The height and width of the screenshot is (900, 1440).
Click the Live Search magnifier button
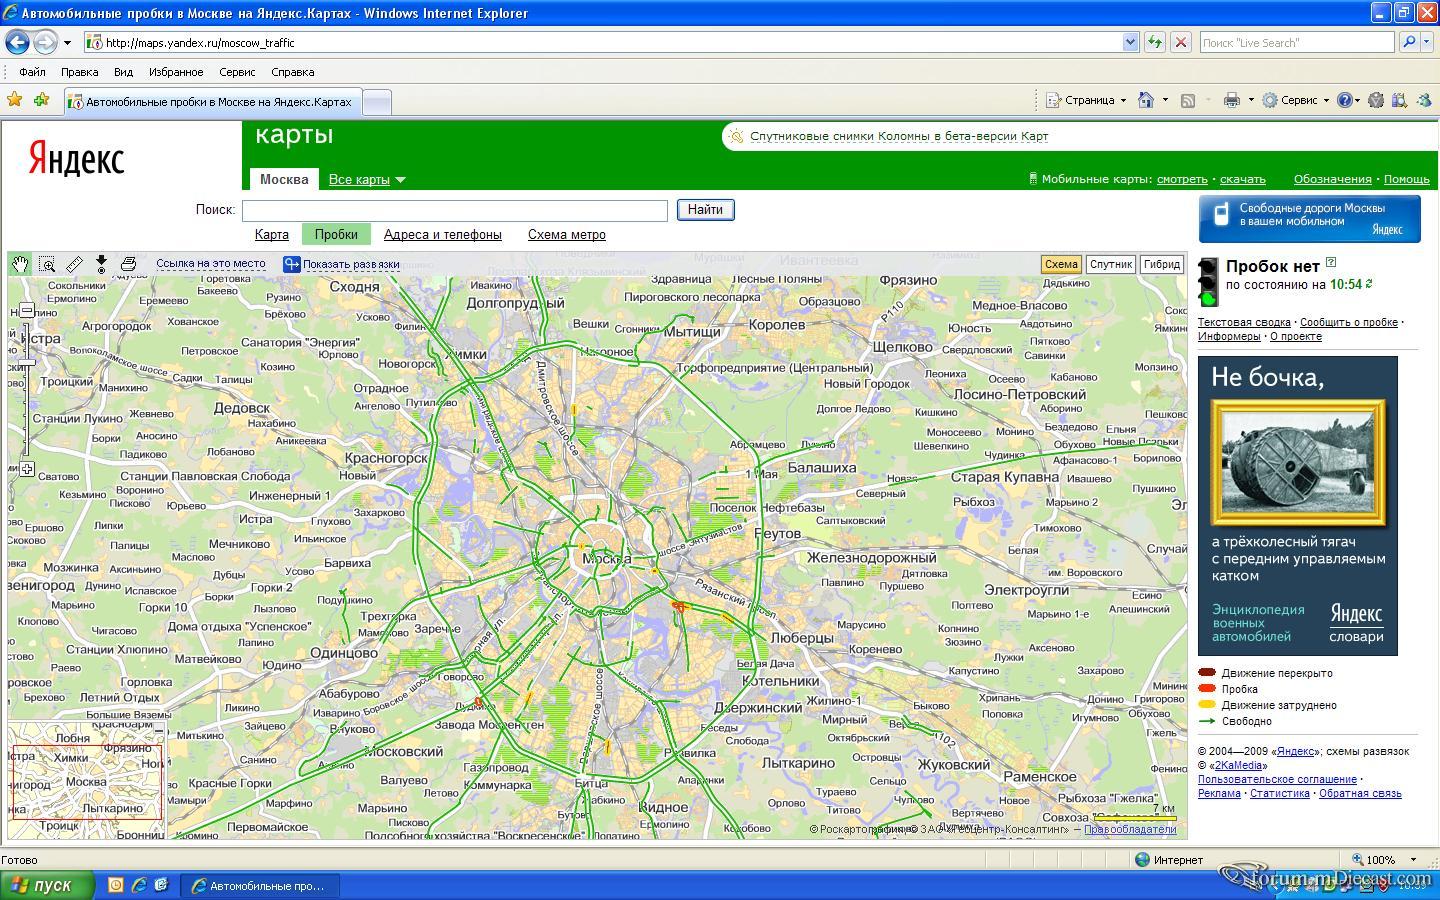(1409, 42)
